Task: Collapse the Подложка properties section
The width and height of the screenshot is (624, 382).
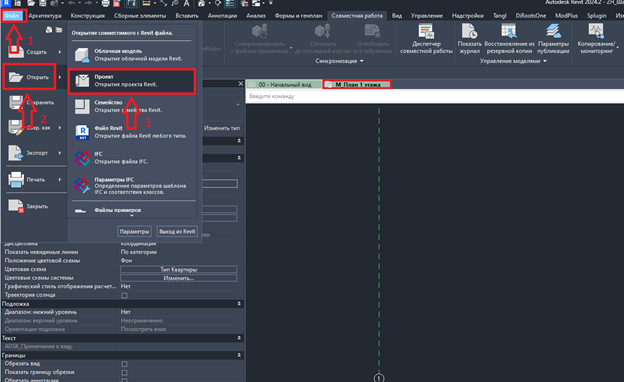Action: [x=239, y=304]
